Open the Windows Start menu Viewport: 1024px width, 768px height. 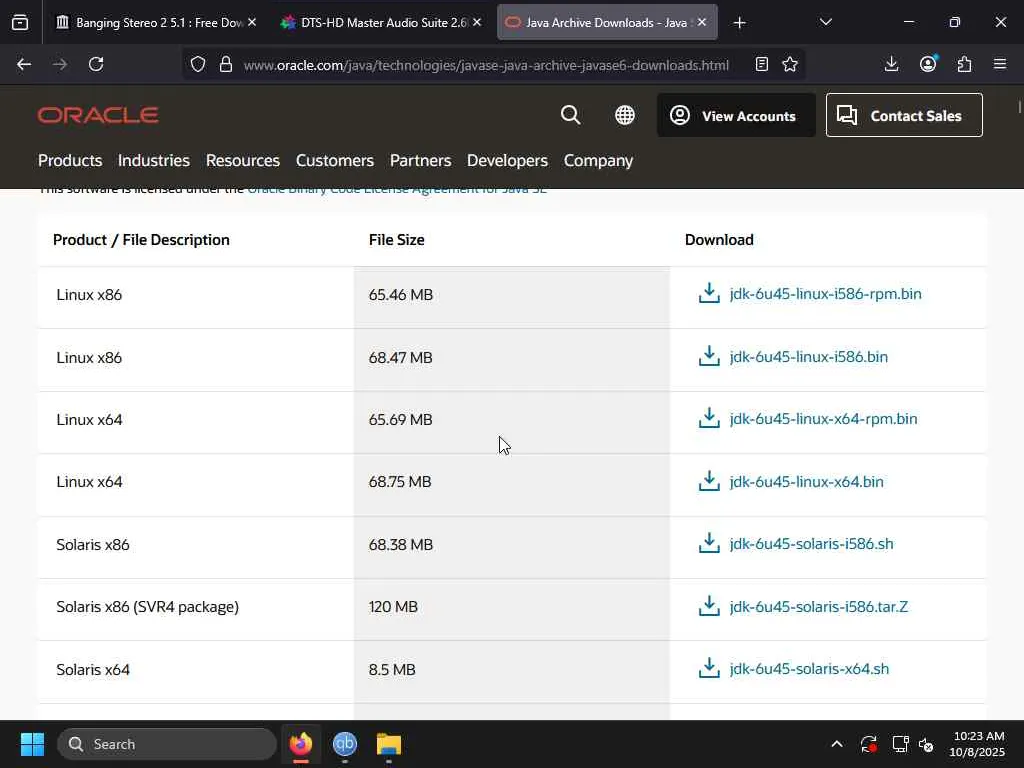[32, 744]
